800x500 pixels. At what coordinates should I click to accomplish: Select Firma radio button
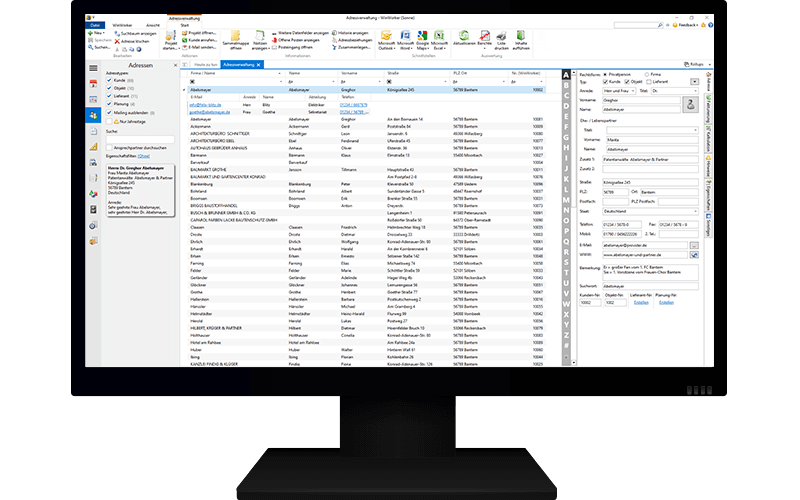point(647,74)
